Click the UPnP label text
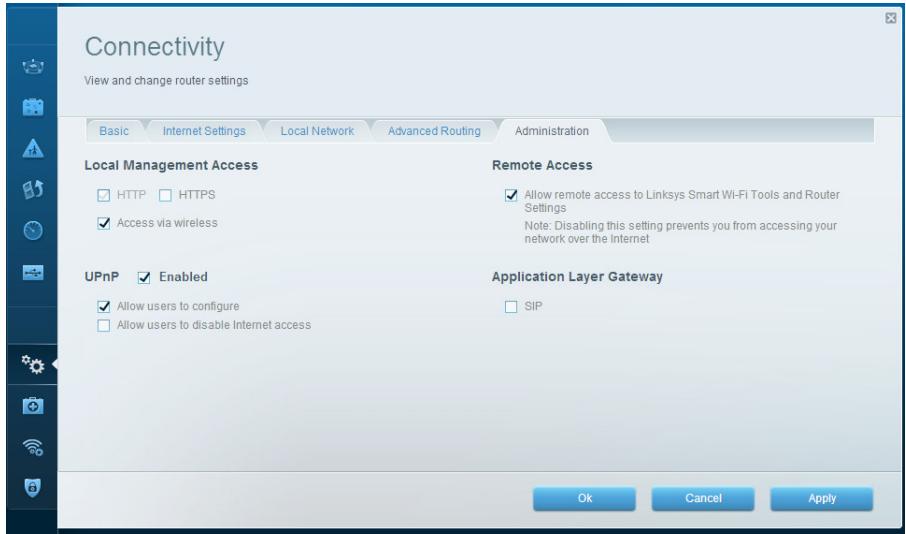The height and width of the screenshot is (534, 906). click(x=102, y=277)
